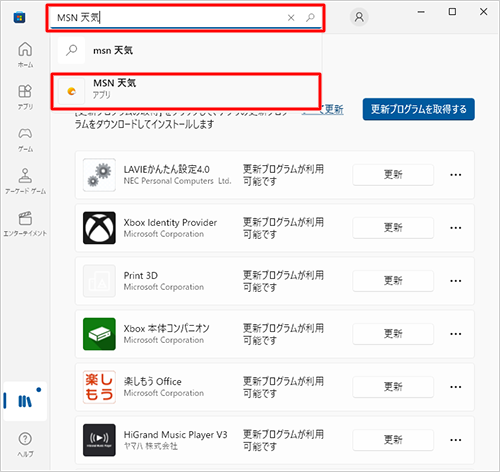The height and width of the screenshot is (472, 500).
Task: Open more options for Print 3D
Action: (x=456, y=281)
